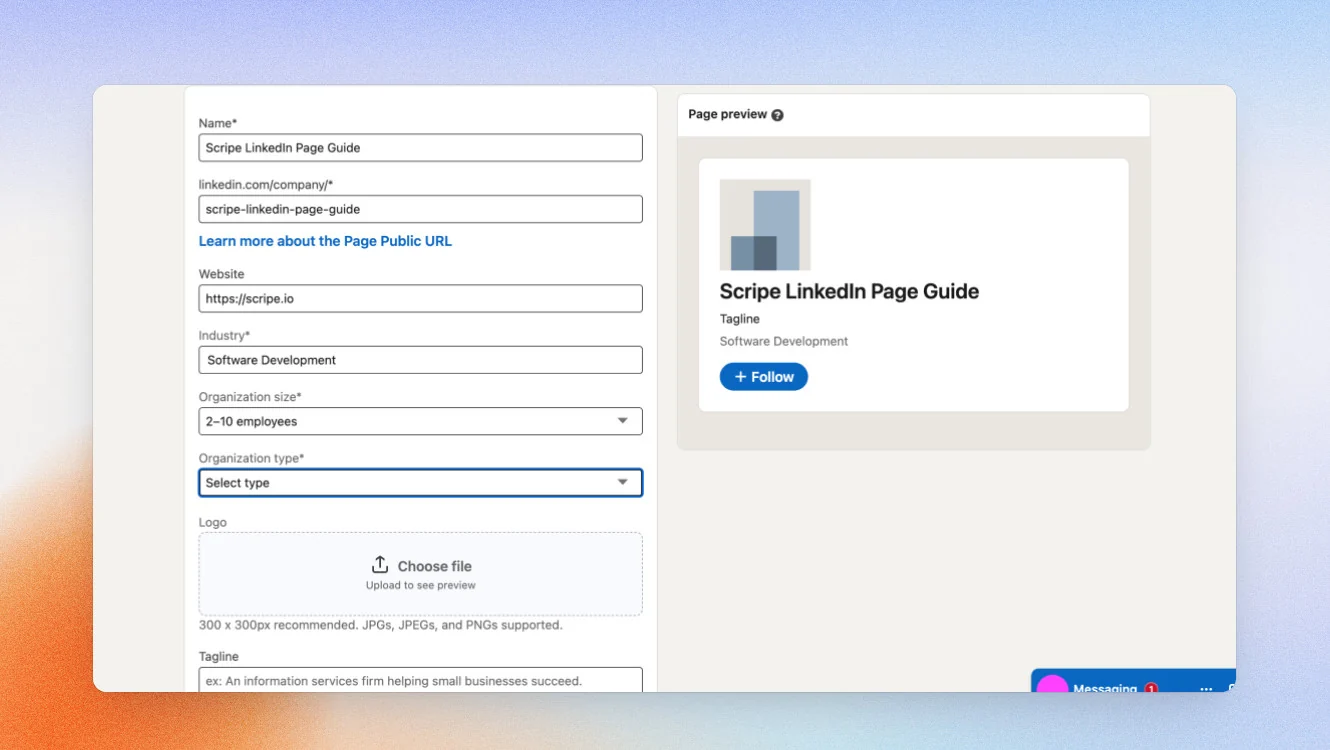Click the placeholder company logo in preview
This screenshot has width=1330, height=750.
(x=765, y=225)
